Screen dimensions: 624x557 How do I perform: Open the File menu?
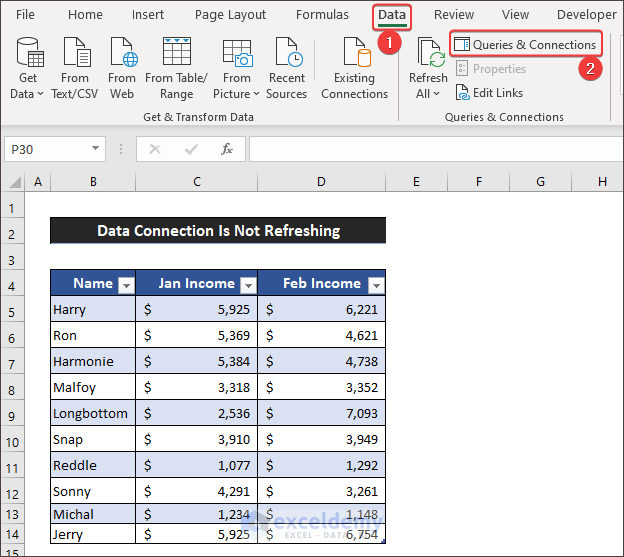(25, 15)
